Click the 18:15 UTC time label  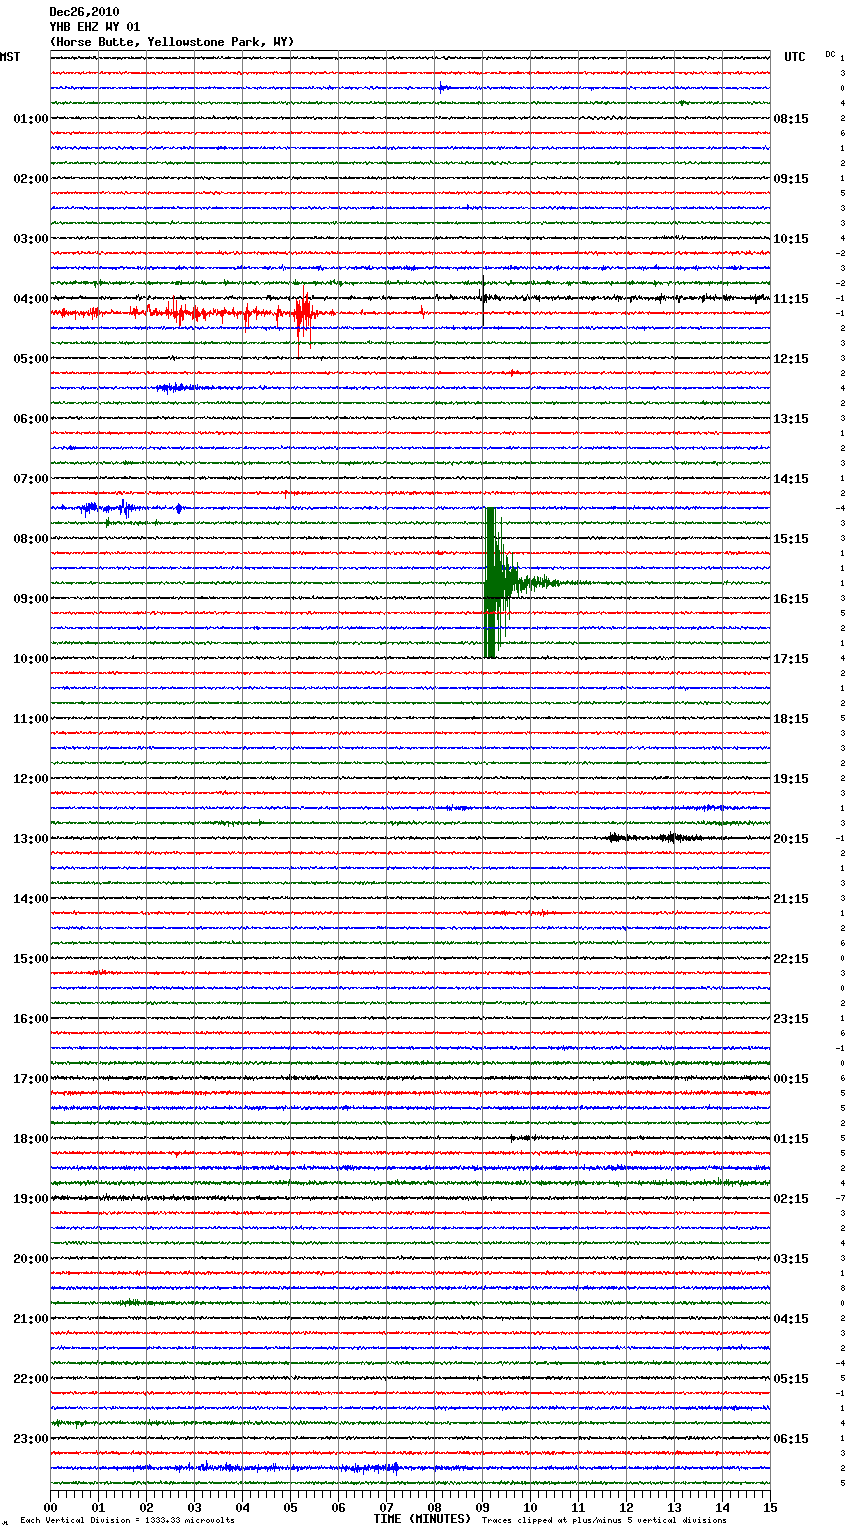[x=791, y=719]
